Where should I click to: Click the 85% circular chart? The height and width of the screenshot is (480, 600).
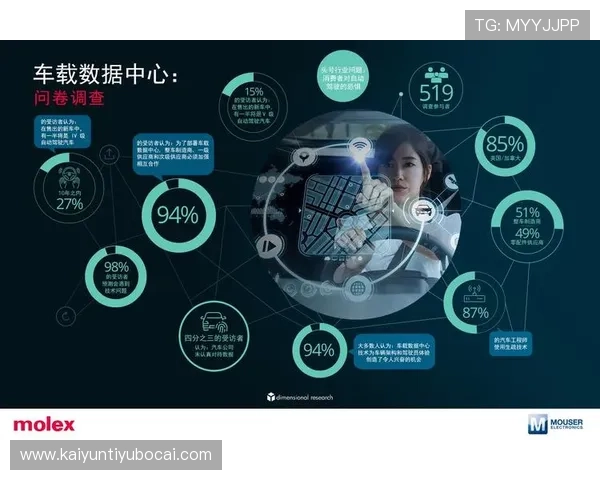[x=505, y=146]
